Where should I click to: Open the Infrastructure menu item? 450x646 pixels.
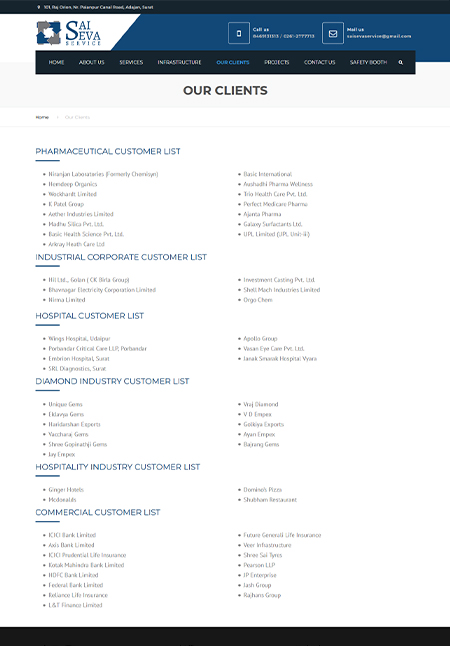click(179, 63)
